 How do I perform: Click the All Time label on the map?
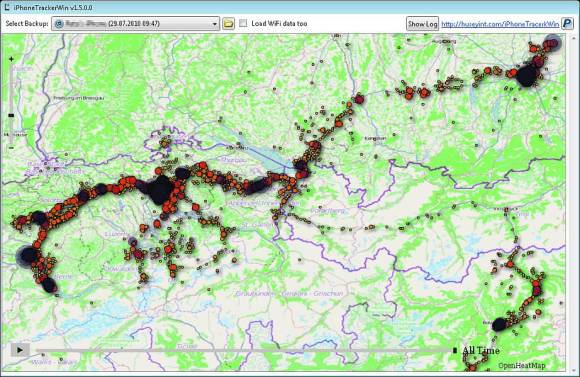pos(481,350)
